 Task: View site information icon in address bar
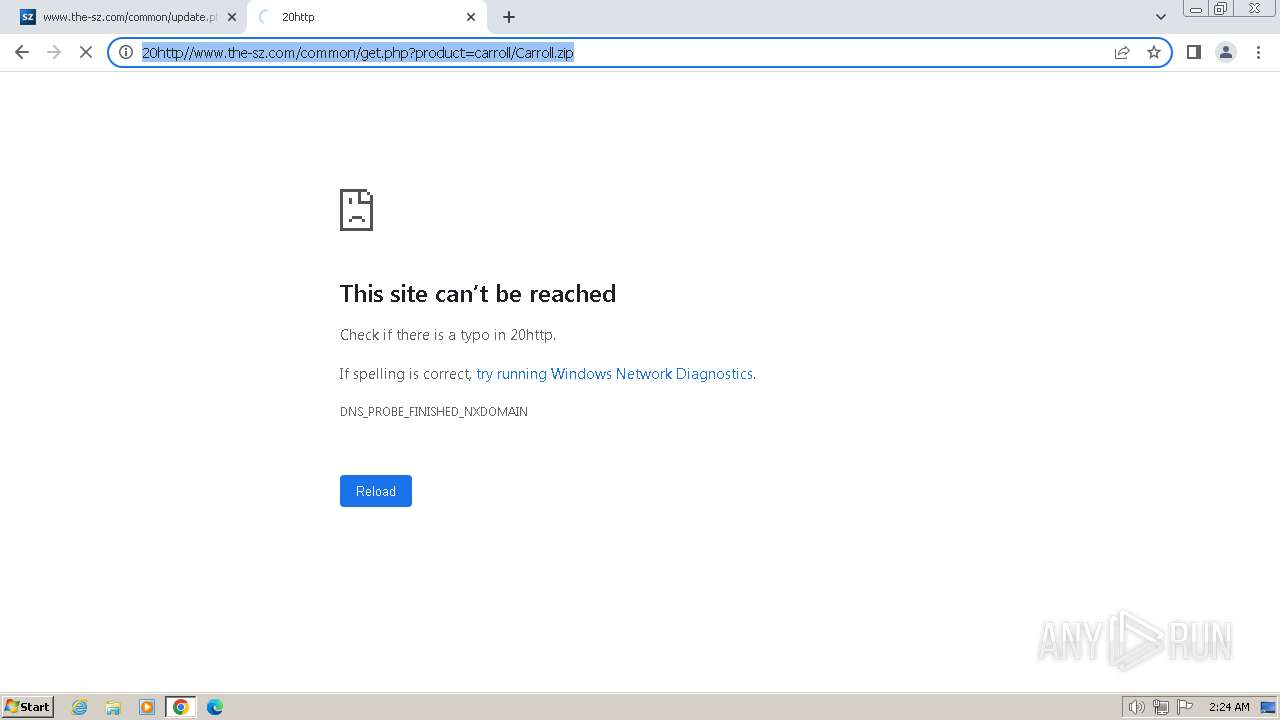tap(126, 52)
